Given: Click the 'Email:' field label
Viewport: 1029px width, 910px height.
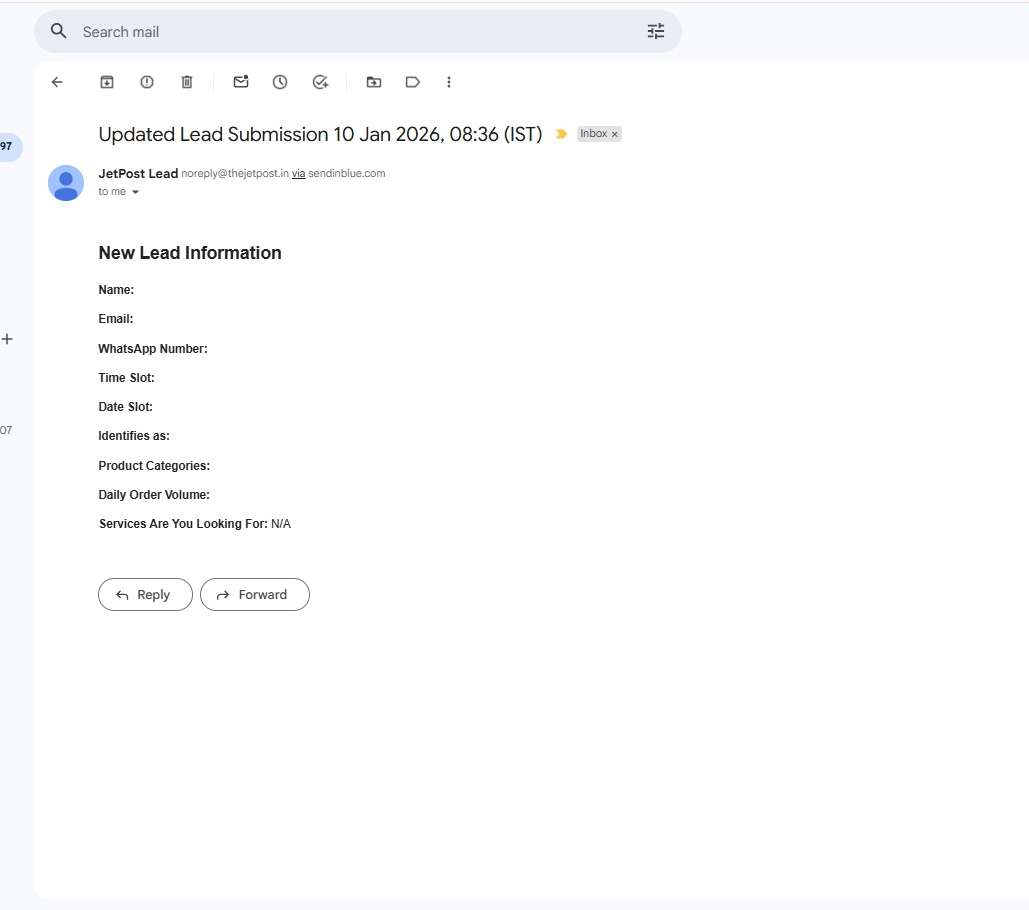Looking at the screenshot, I should click(116, 319).
